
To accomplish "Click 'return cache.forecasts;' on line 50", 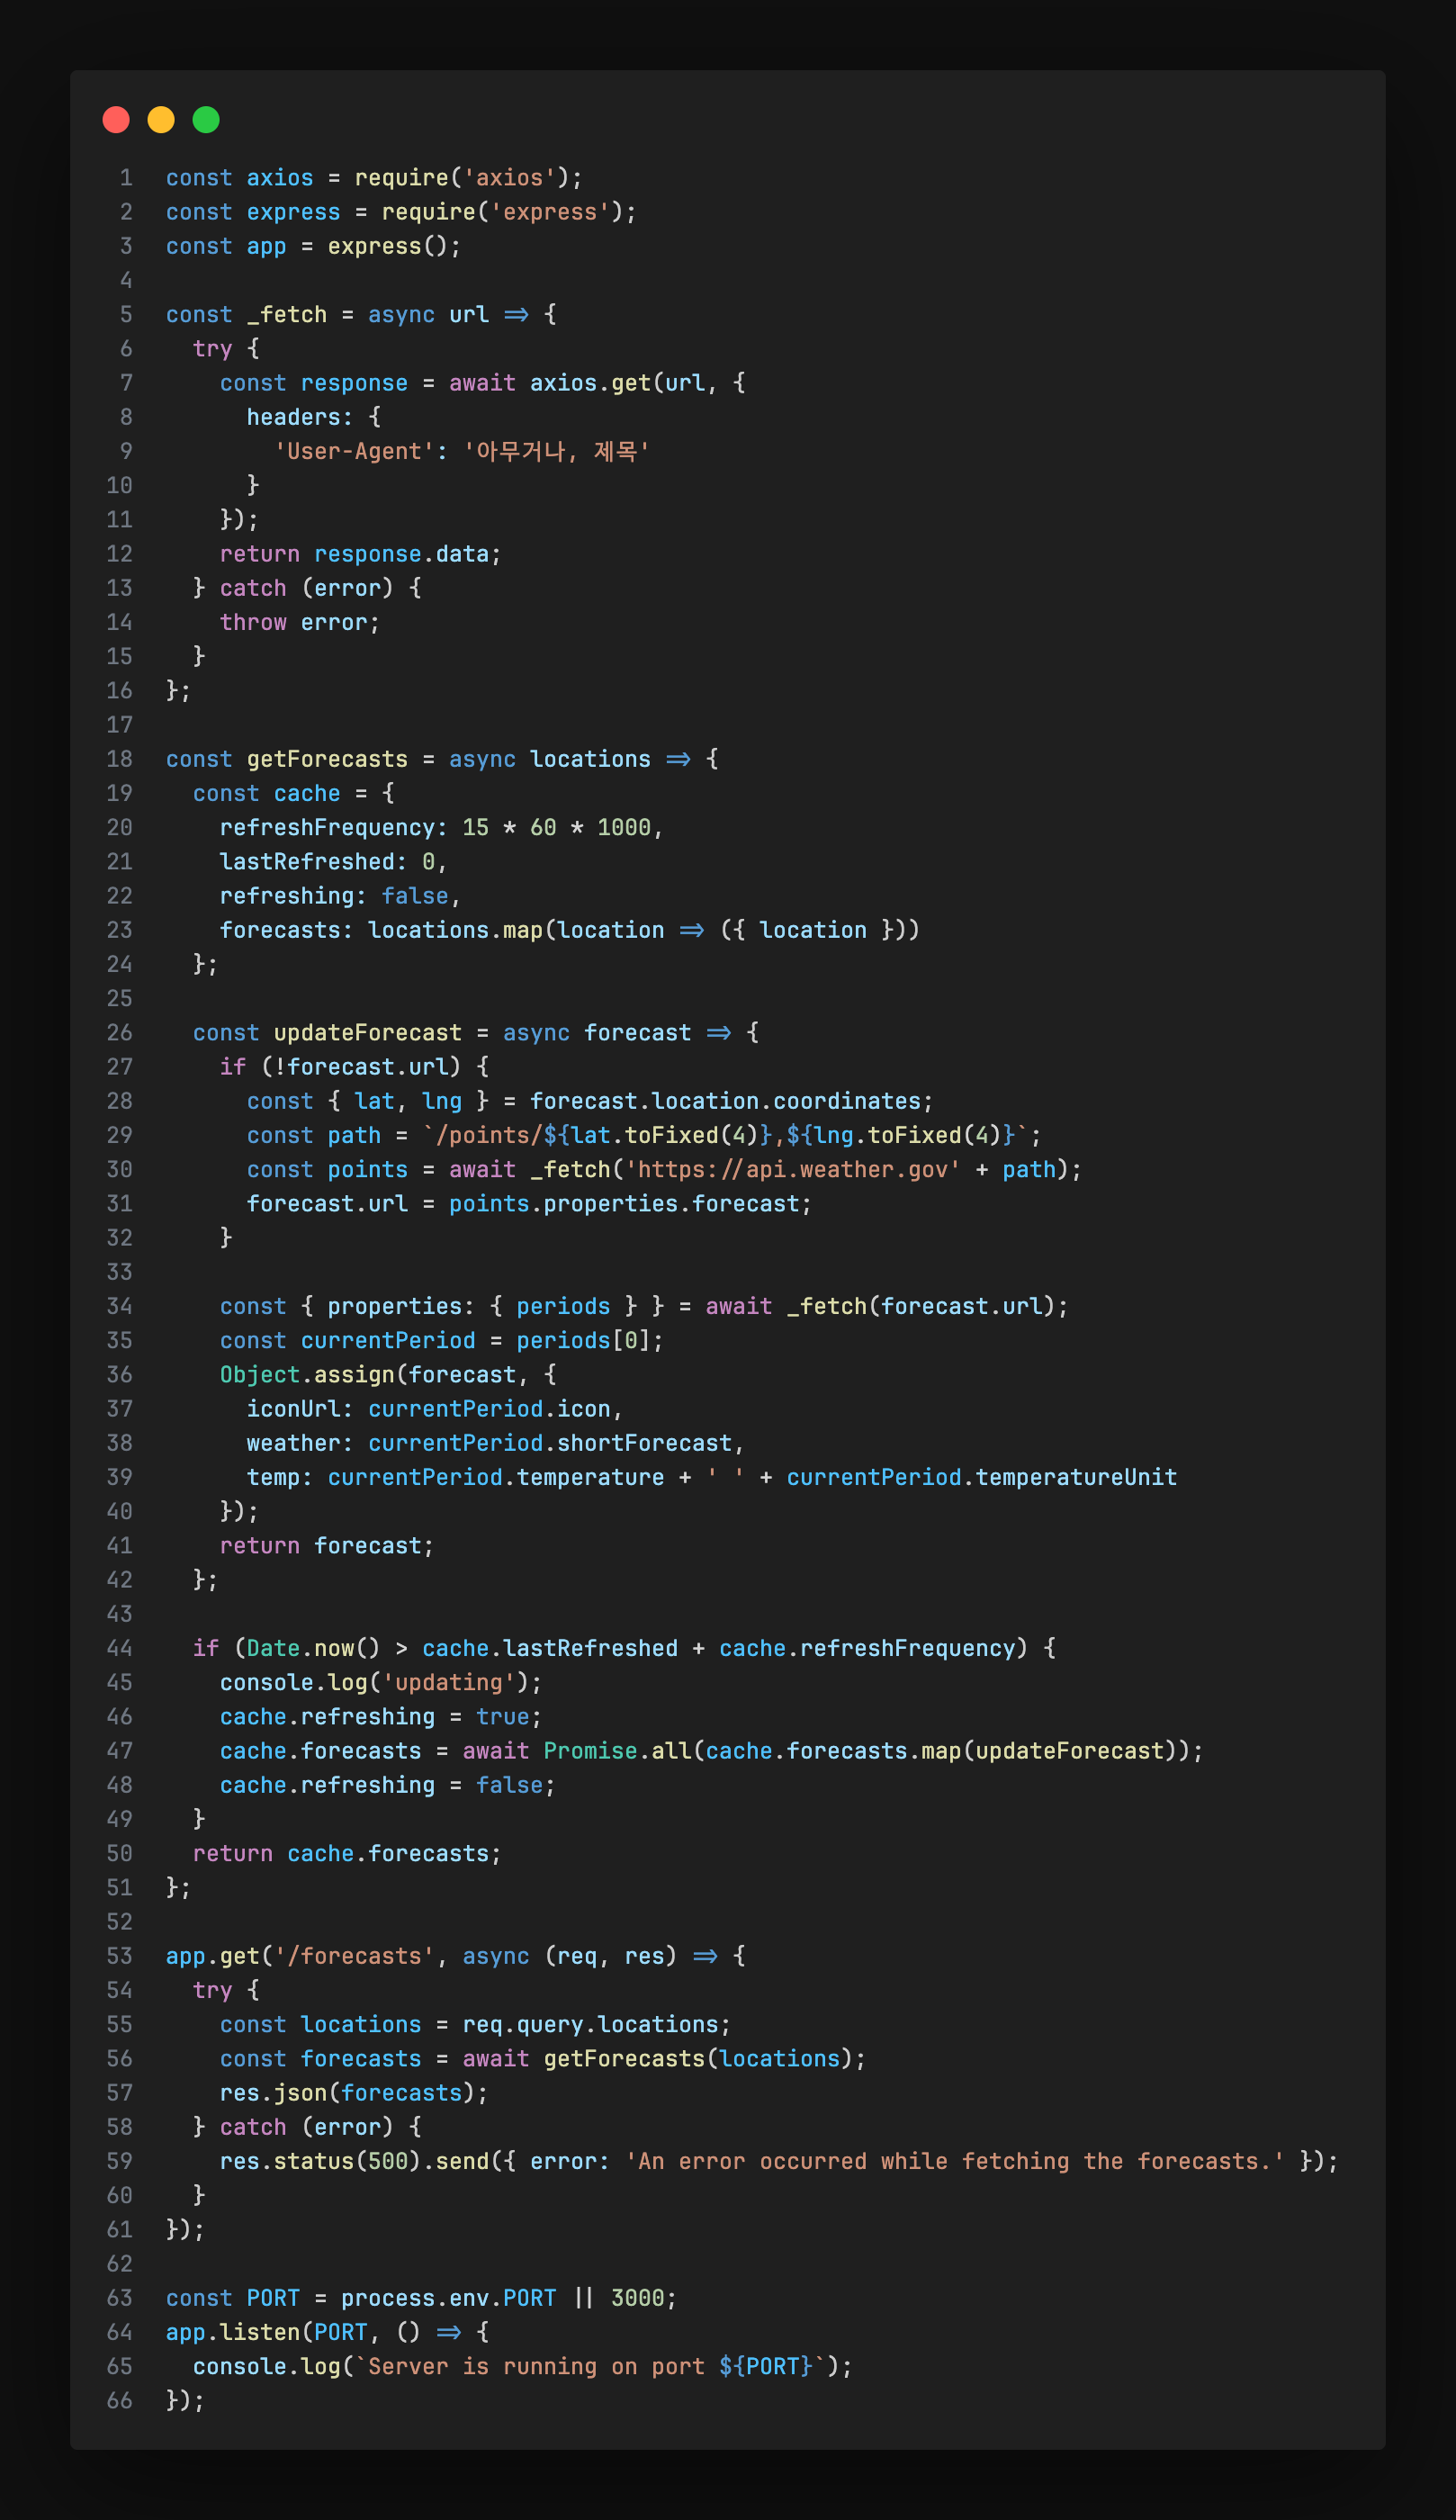I will pyautogui.click(x=347, y=1854).
